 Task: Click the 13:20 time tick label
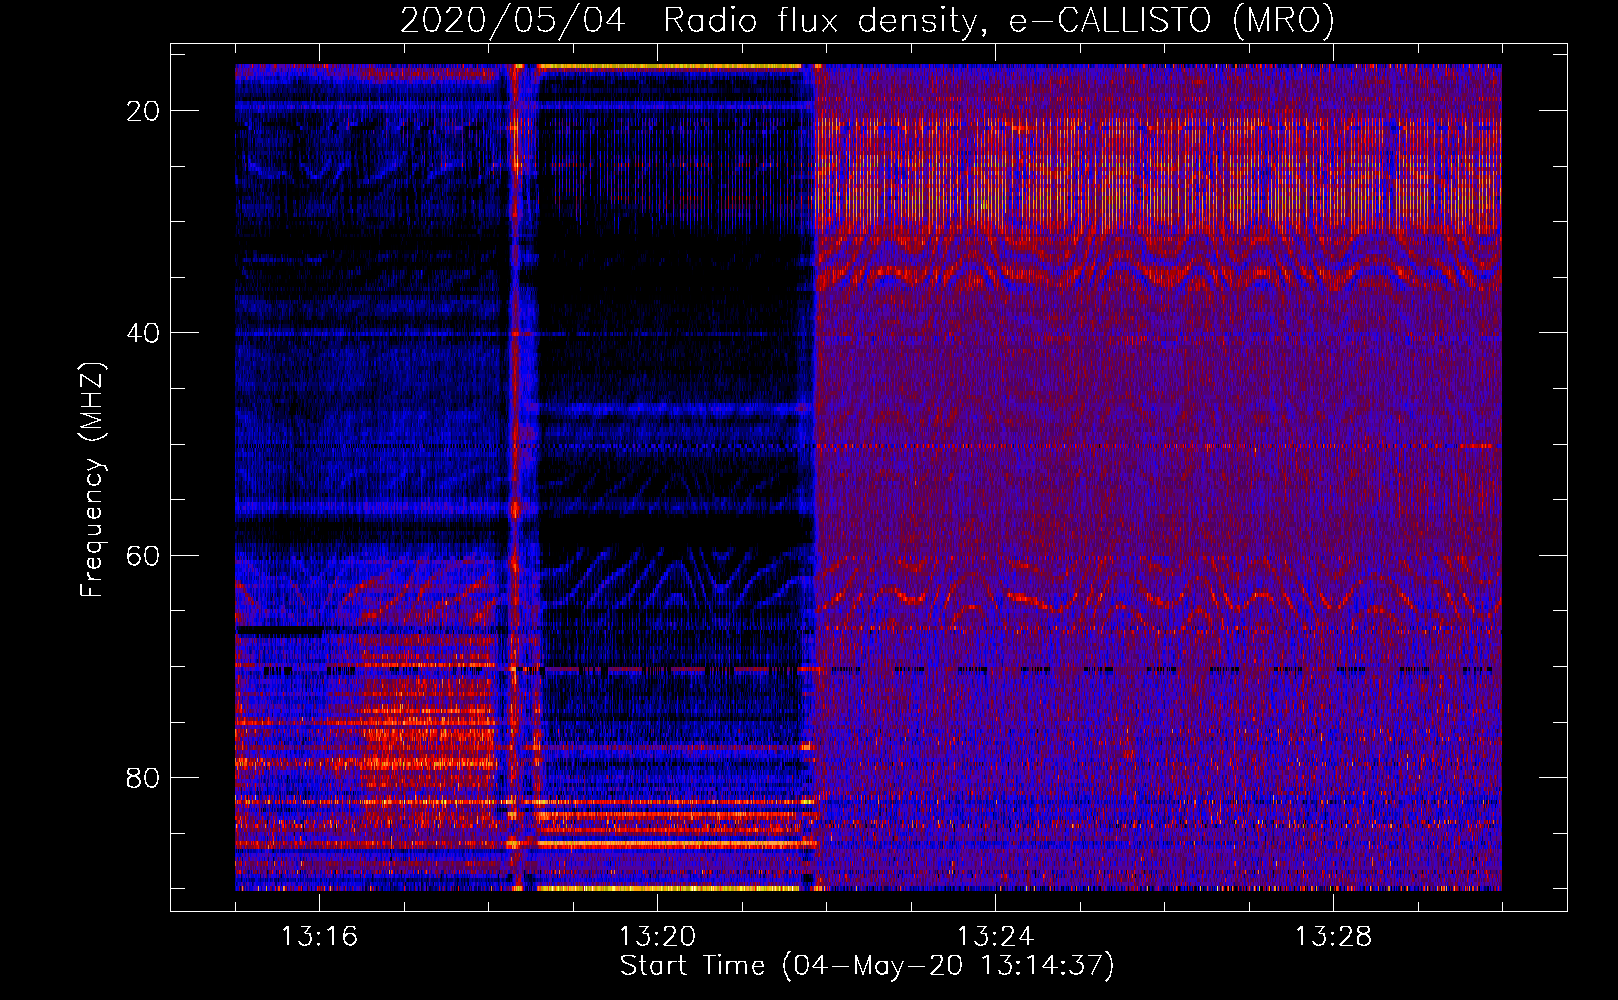click(657, 937)
